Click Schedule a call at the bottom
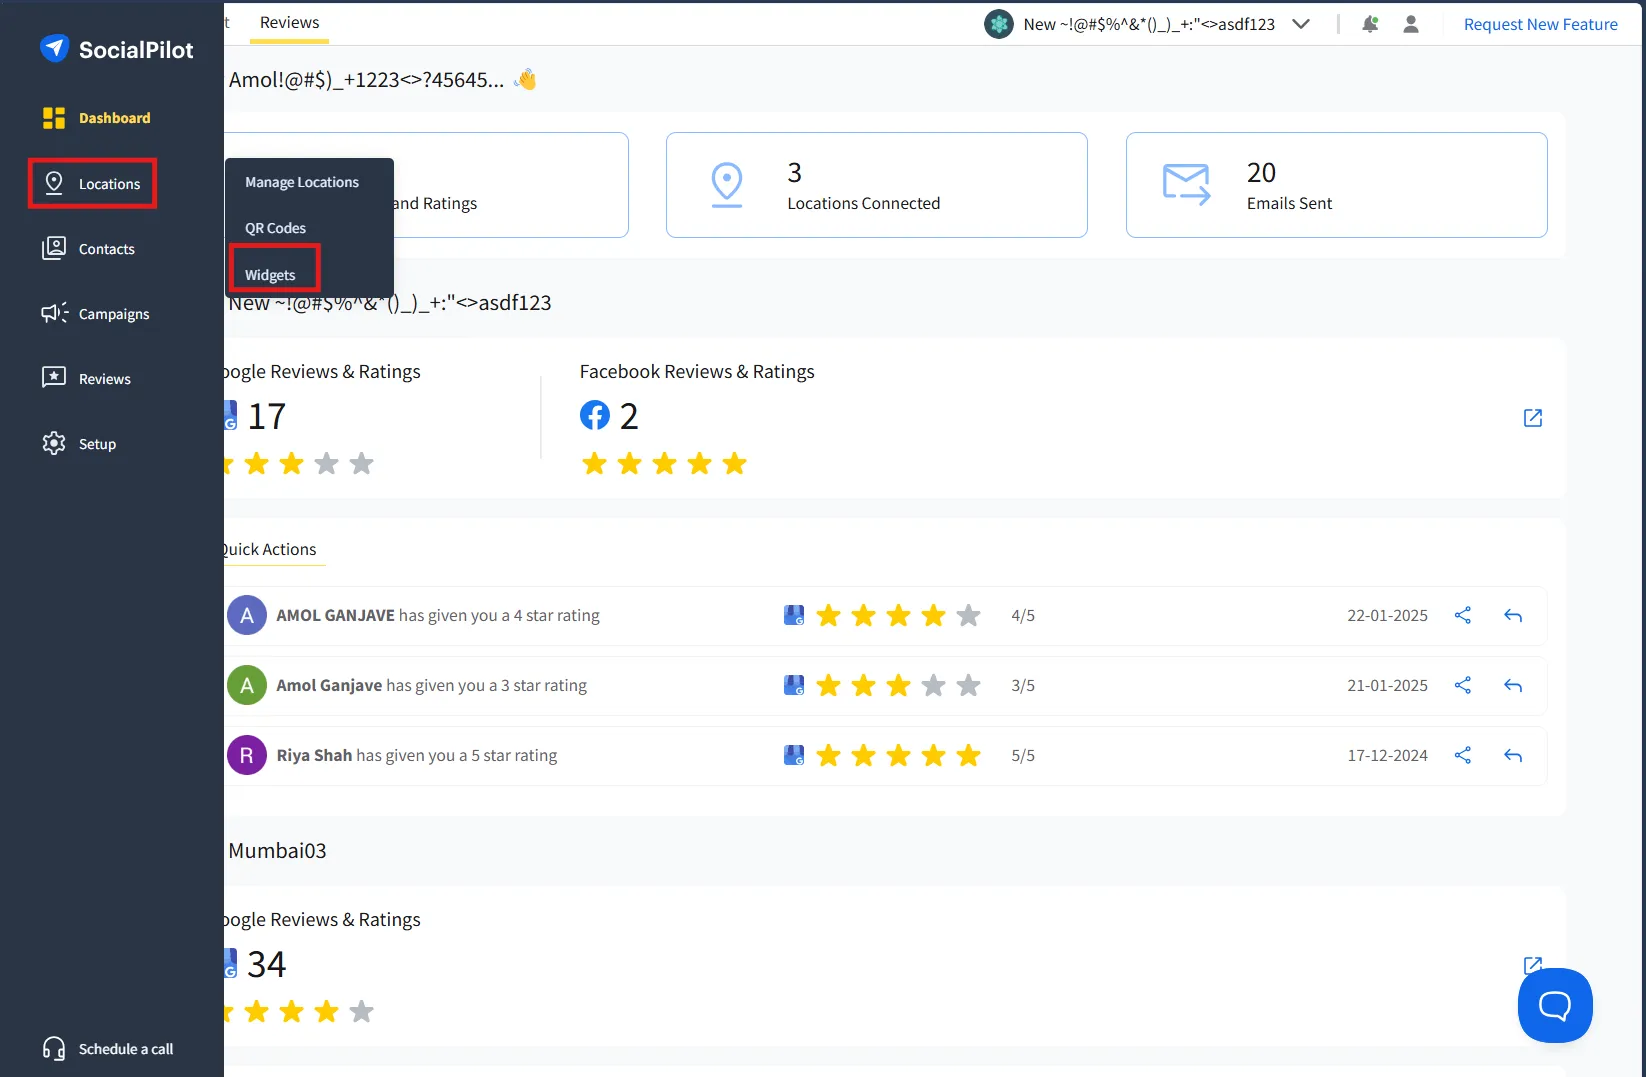This screenshot has height=1077, width=1646. (x=125, y=1048)
